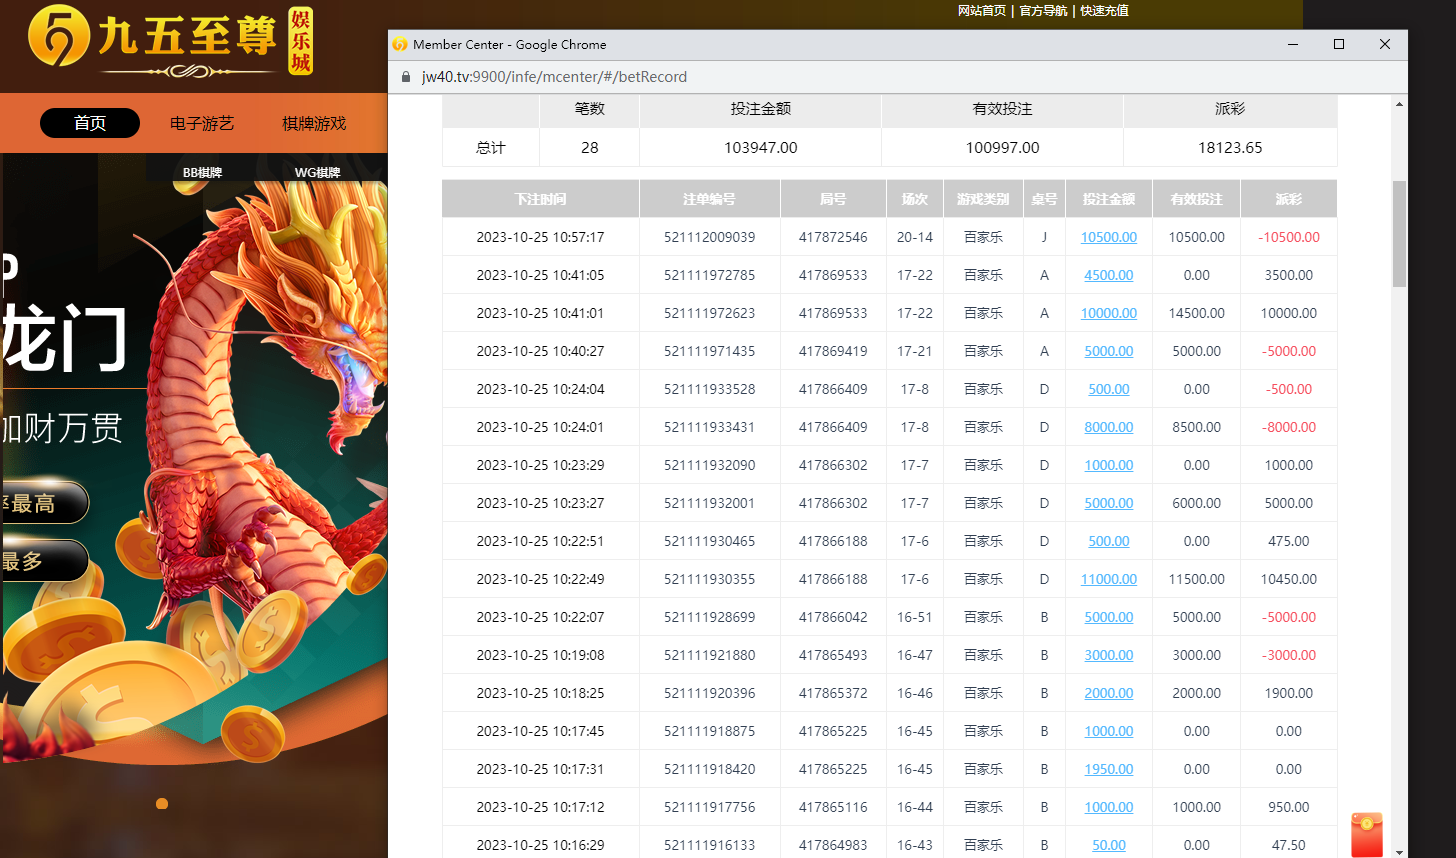This screenshot has width=1456, height=858.
Task: Open 5000.00 link in row 521111932001
Action: click(1109, 503)
